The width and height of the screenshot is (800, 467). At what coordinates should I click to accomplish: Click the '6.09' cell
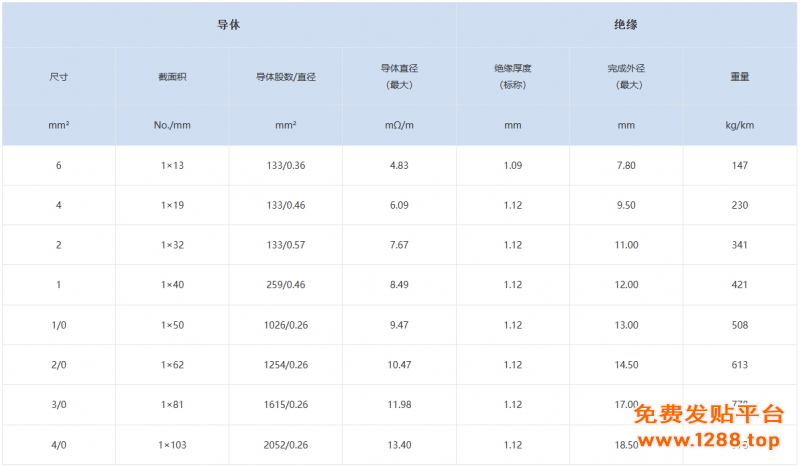[399, 205]
